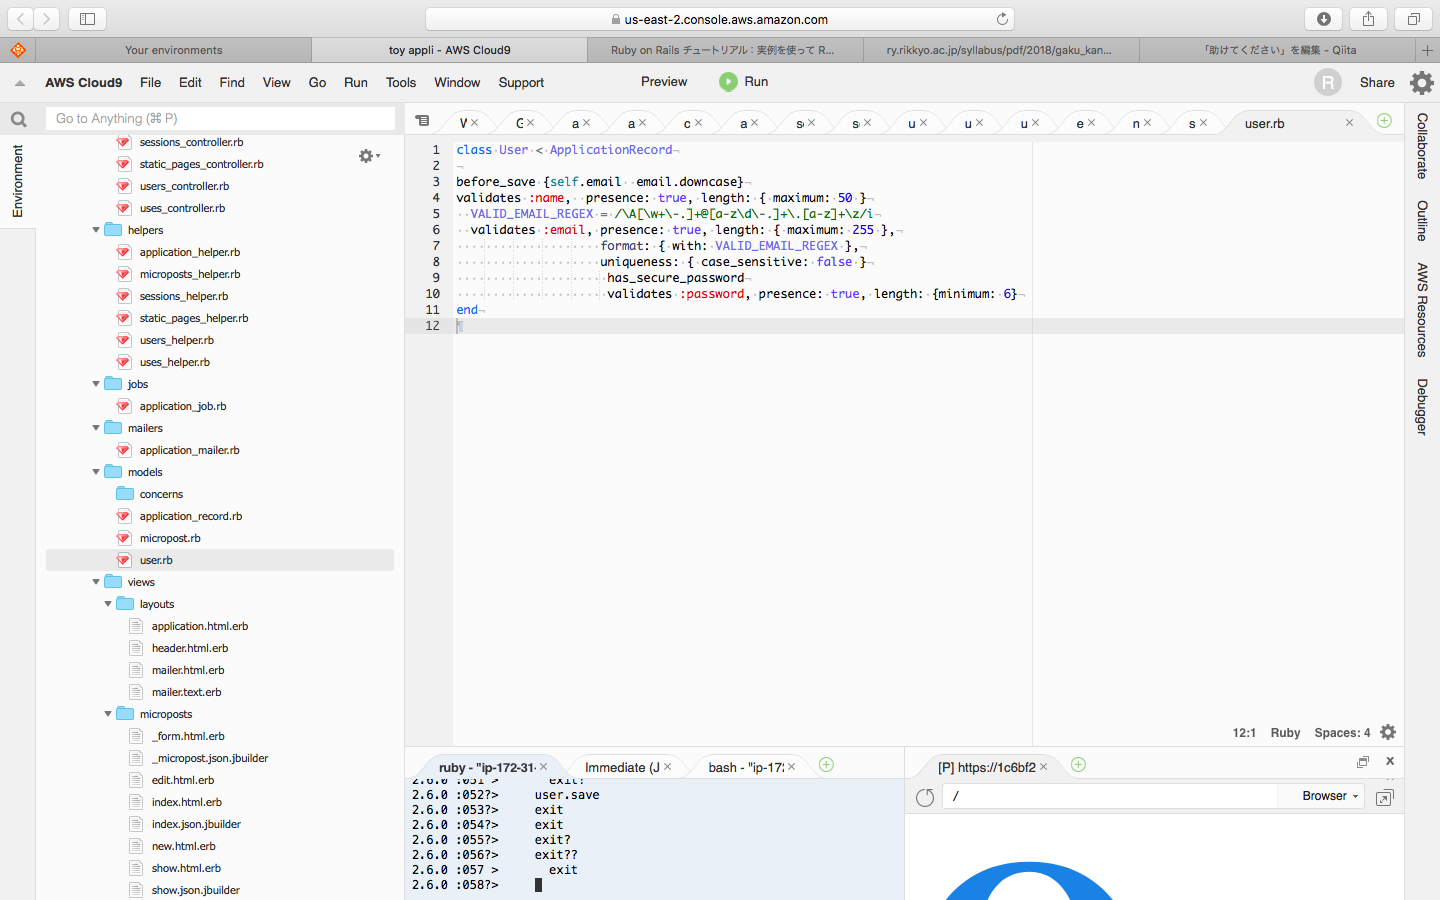Pop out preview into new window
Screen dimensions: 1440x900
(x=1384, y=797)
